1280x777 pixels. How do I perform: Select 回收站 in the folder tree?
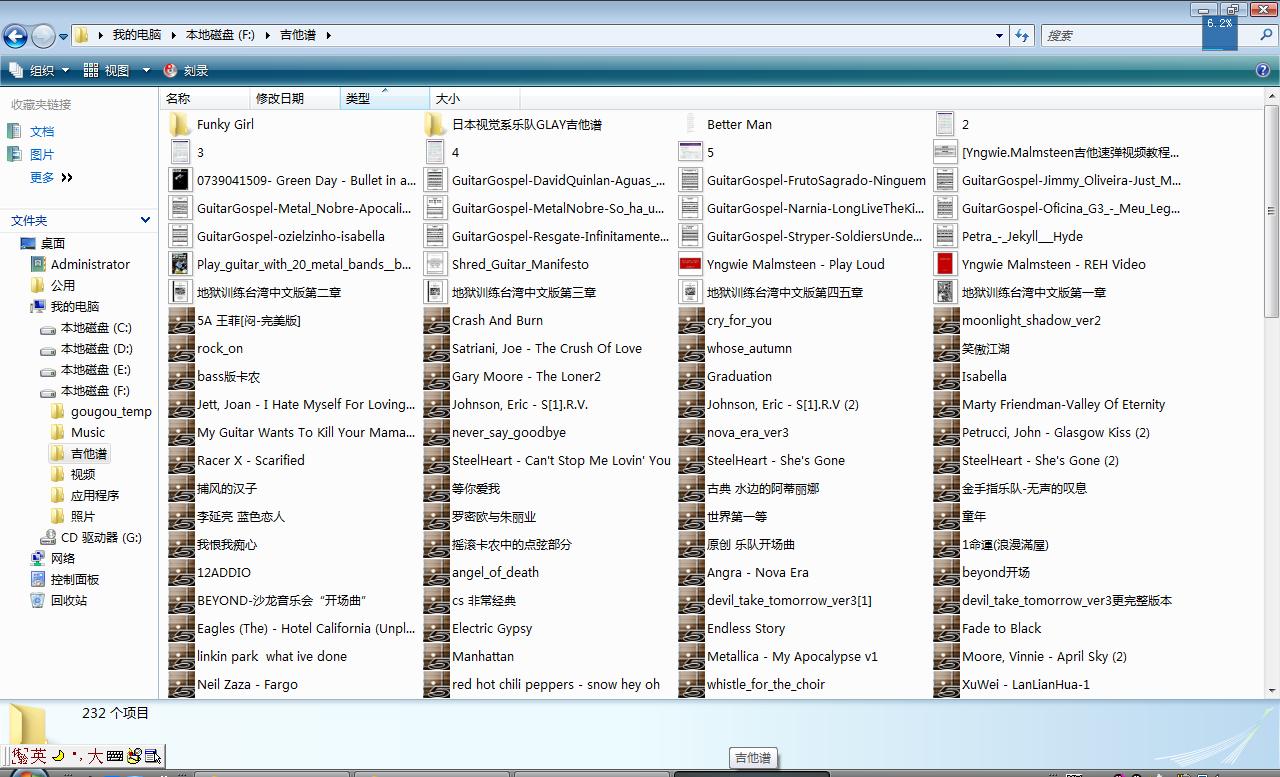click(59, 600)
